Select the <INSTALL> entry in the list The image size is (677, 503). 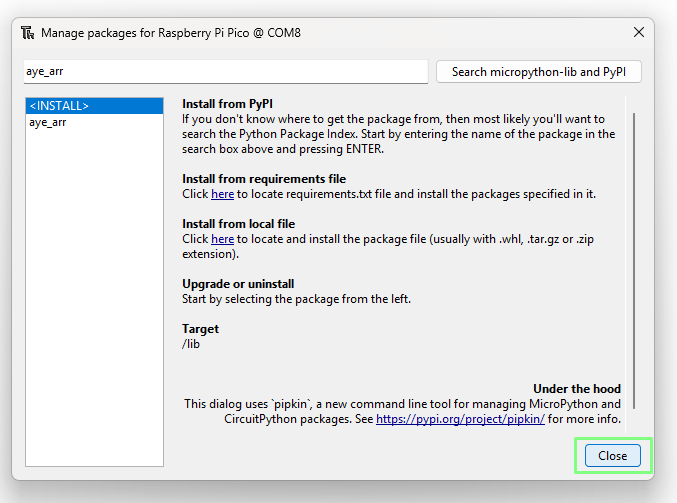coord(94,106)
